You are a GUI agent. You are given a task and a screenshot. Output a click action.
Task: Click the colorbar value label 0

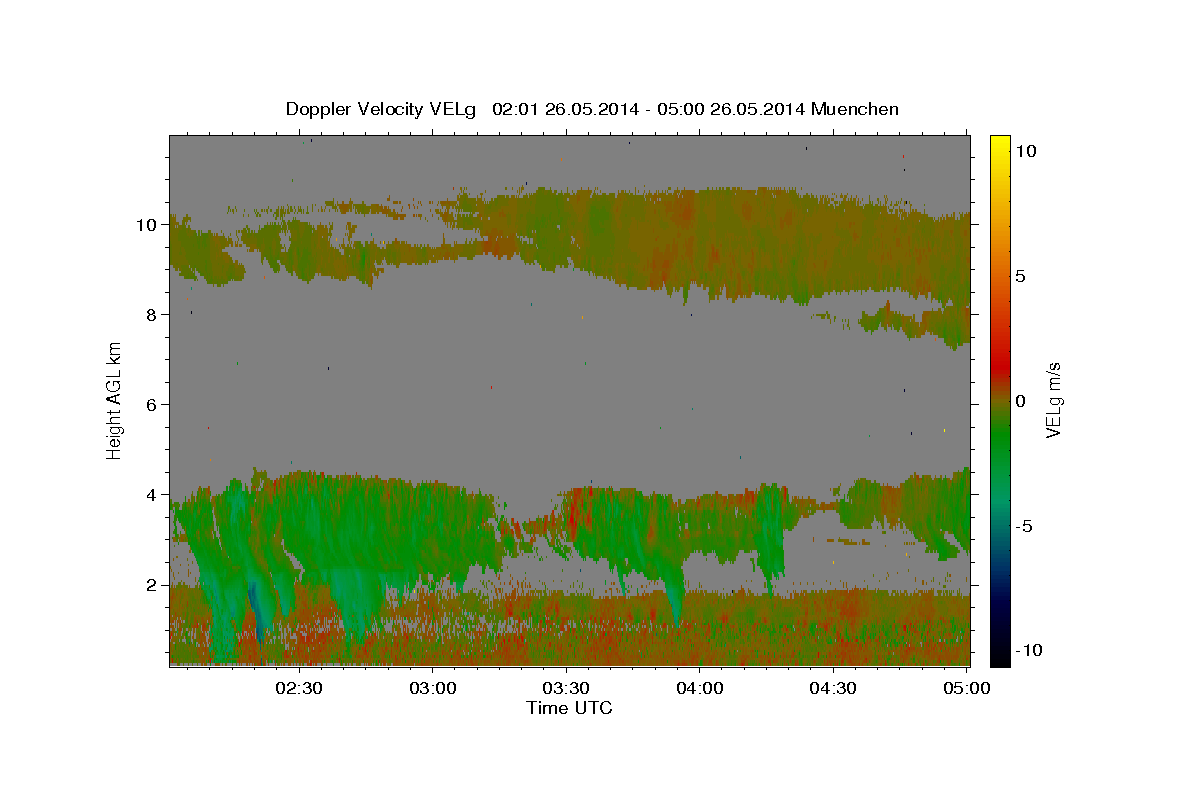[x=1021, y=401]
